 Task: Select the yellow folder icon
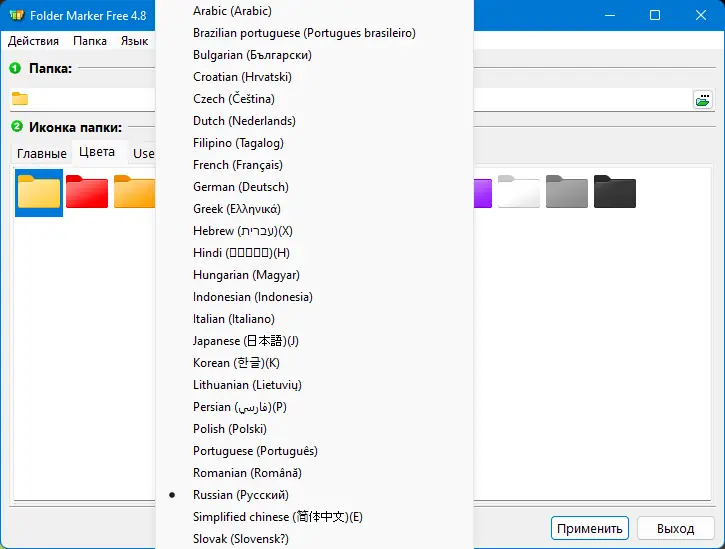click(39, 192)
